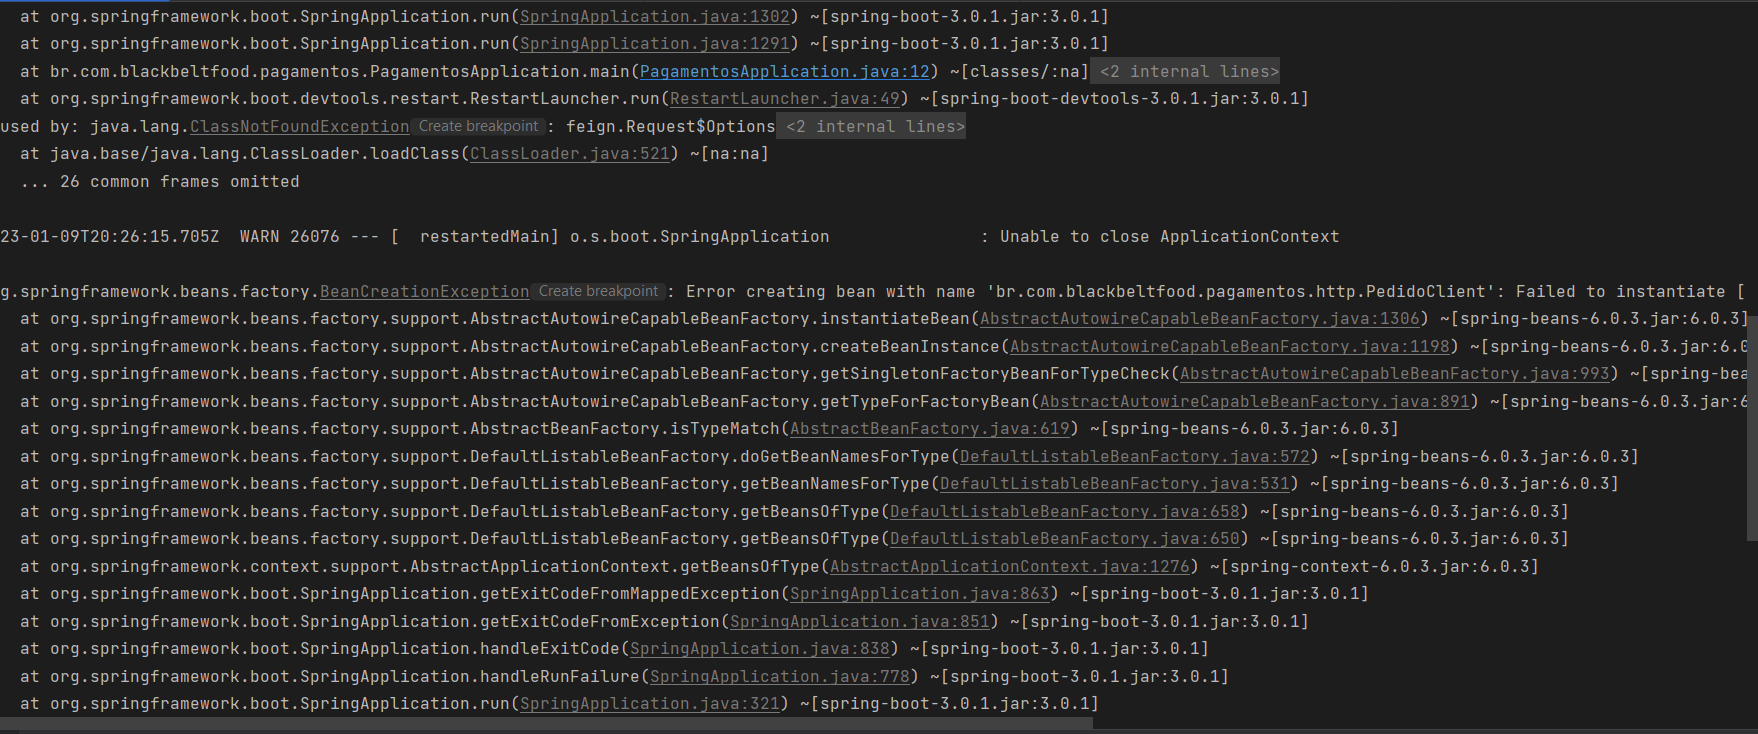Click the ClassNotFoundException link

click(299, 127)
